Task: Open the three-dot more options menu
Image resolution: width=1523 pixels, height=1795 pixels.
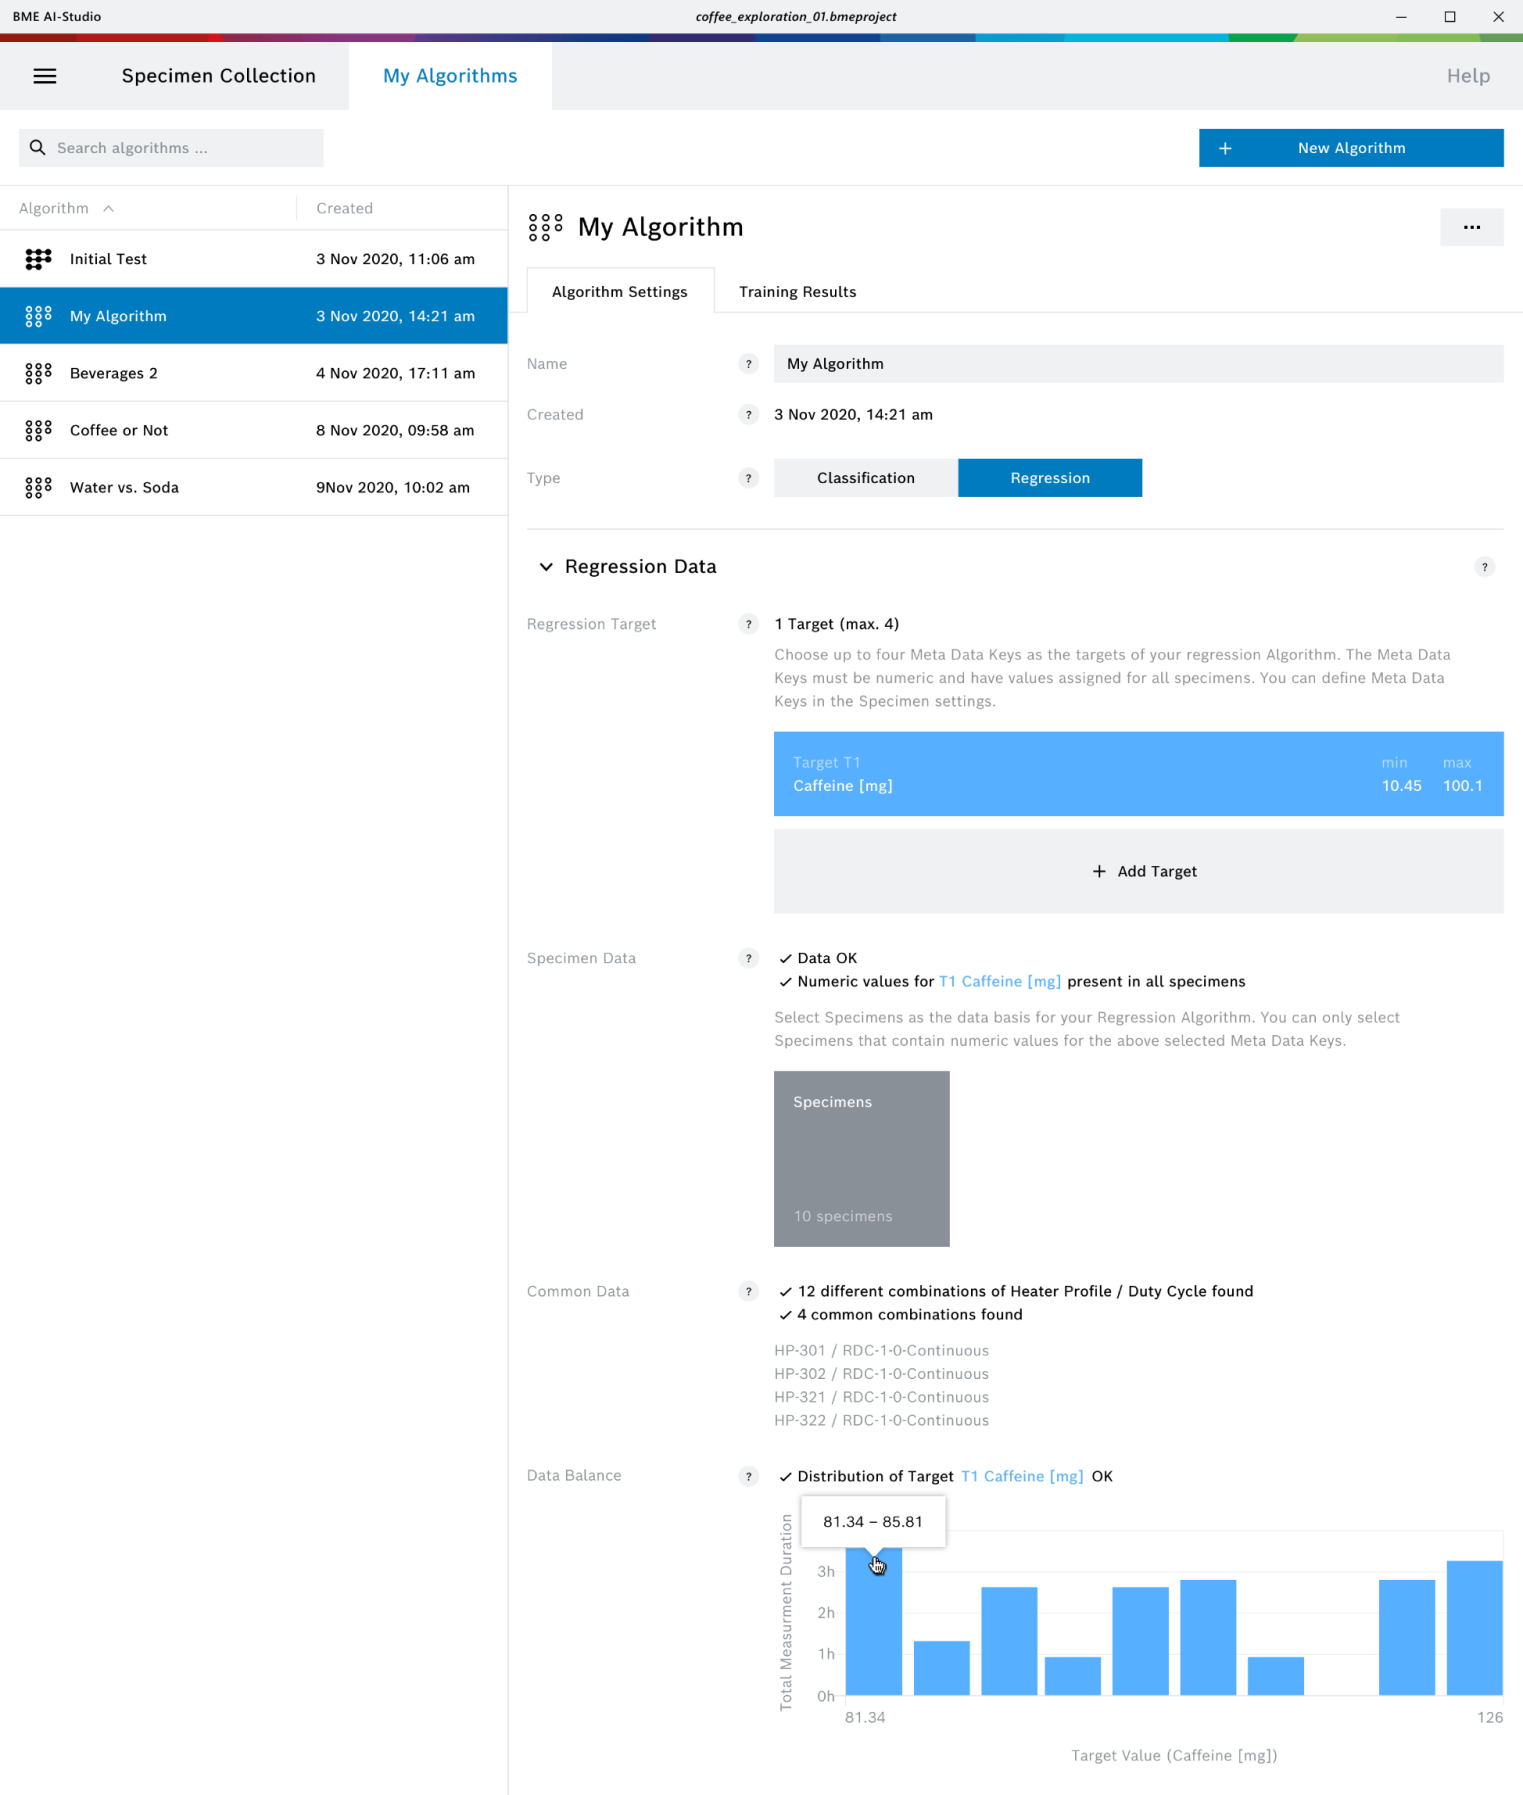Action: (x=1471, y=227)
